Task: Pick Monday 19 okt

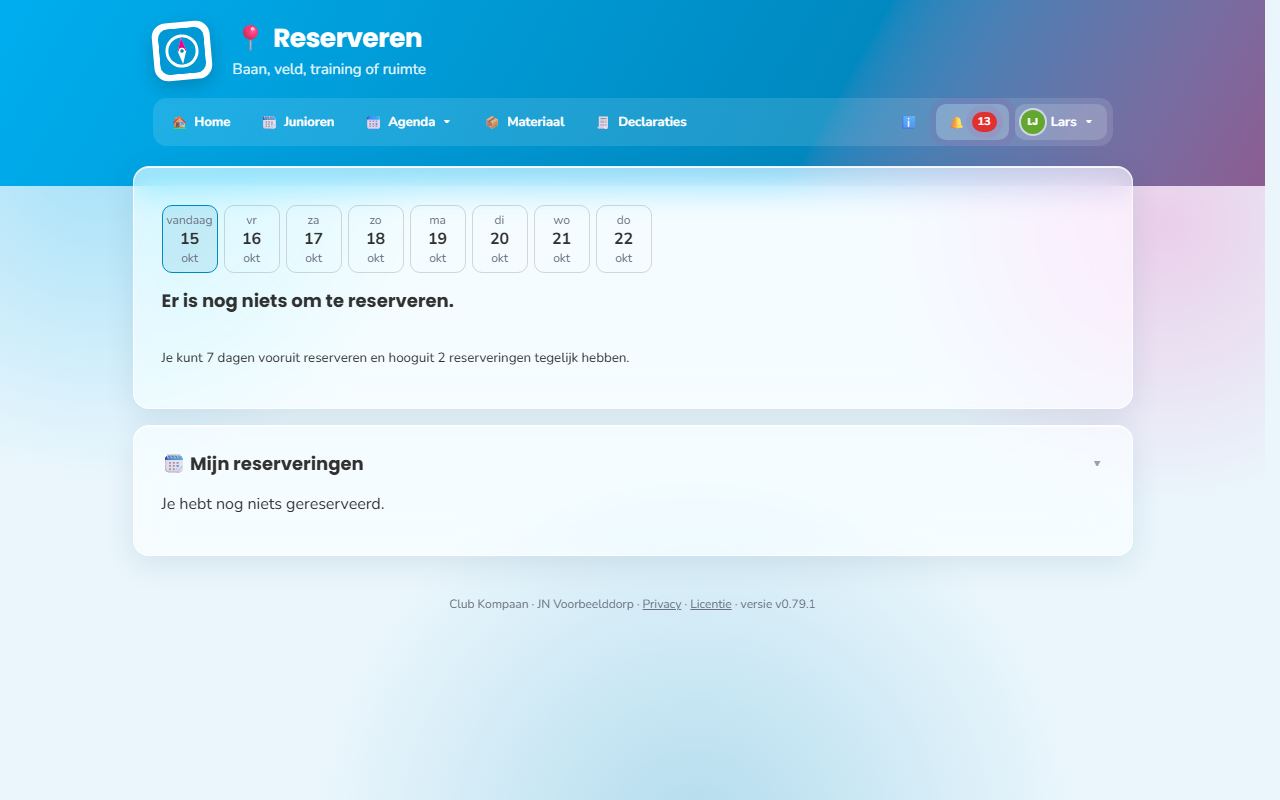Action: tap(438, 239)
